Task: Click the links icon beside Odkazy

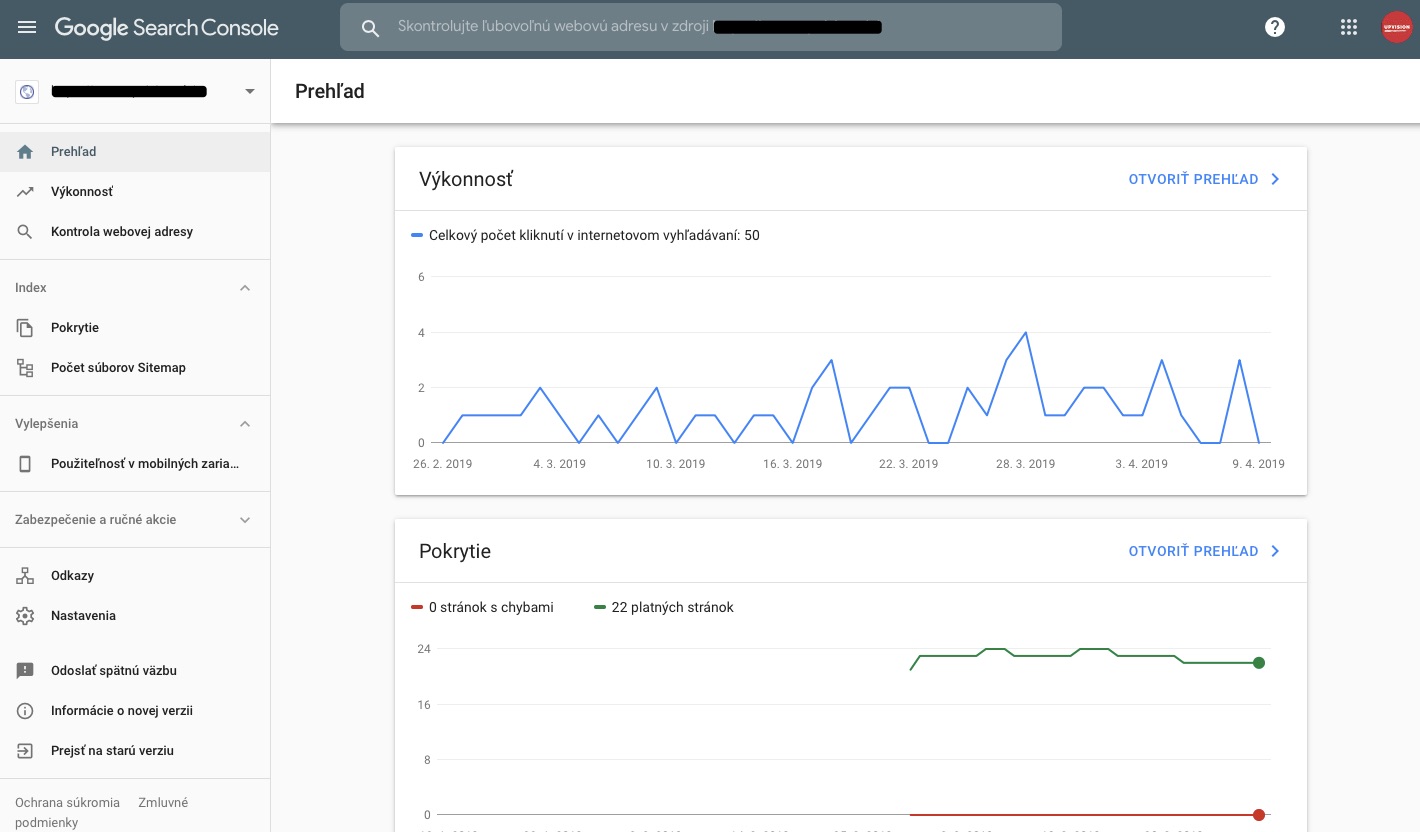Action: [26, 576]
